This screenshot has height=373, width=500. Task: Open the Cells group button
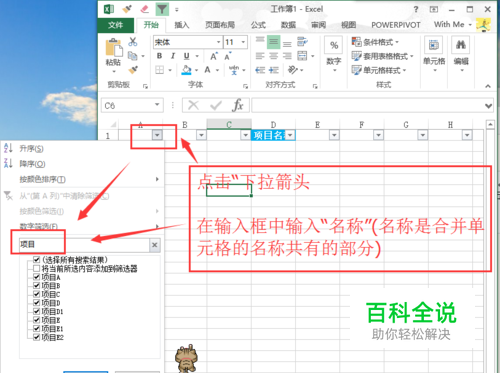point(433,45)
